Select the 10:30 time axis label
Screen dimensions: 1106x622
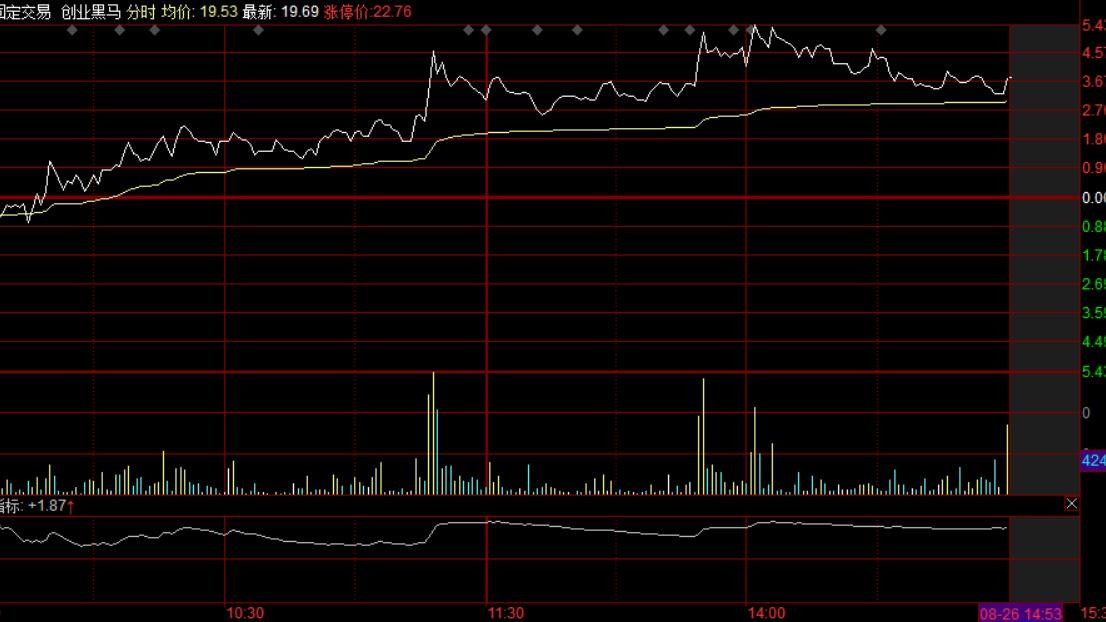(x=245, y=612)
